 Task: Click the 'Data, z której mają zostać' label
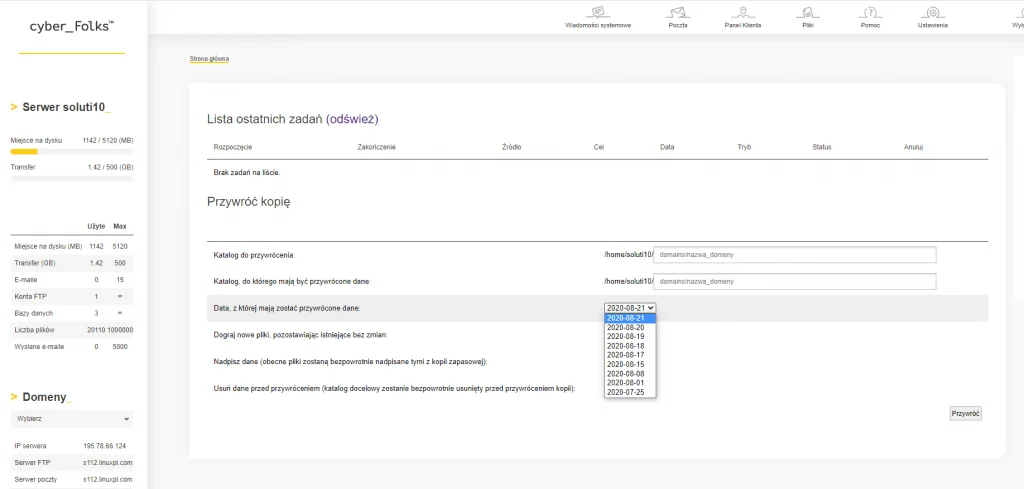(x=287, y=308)
